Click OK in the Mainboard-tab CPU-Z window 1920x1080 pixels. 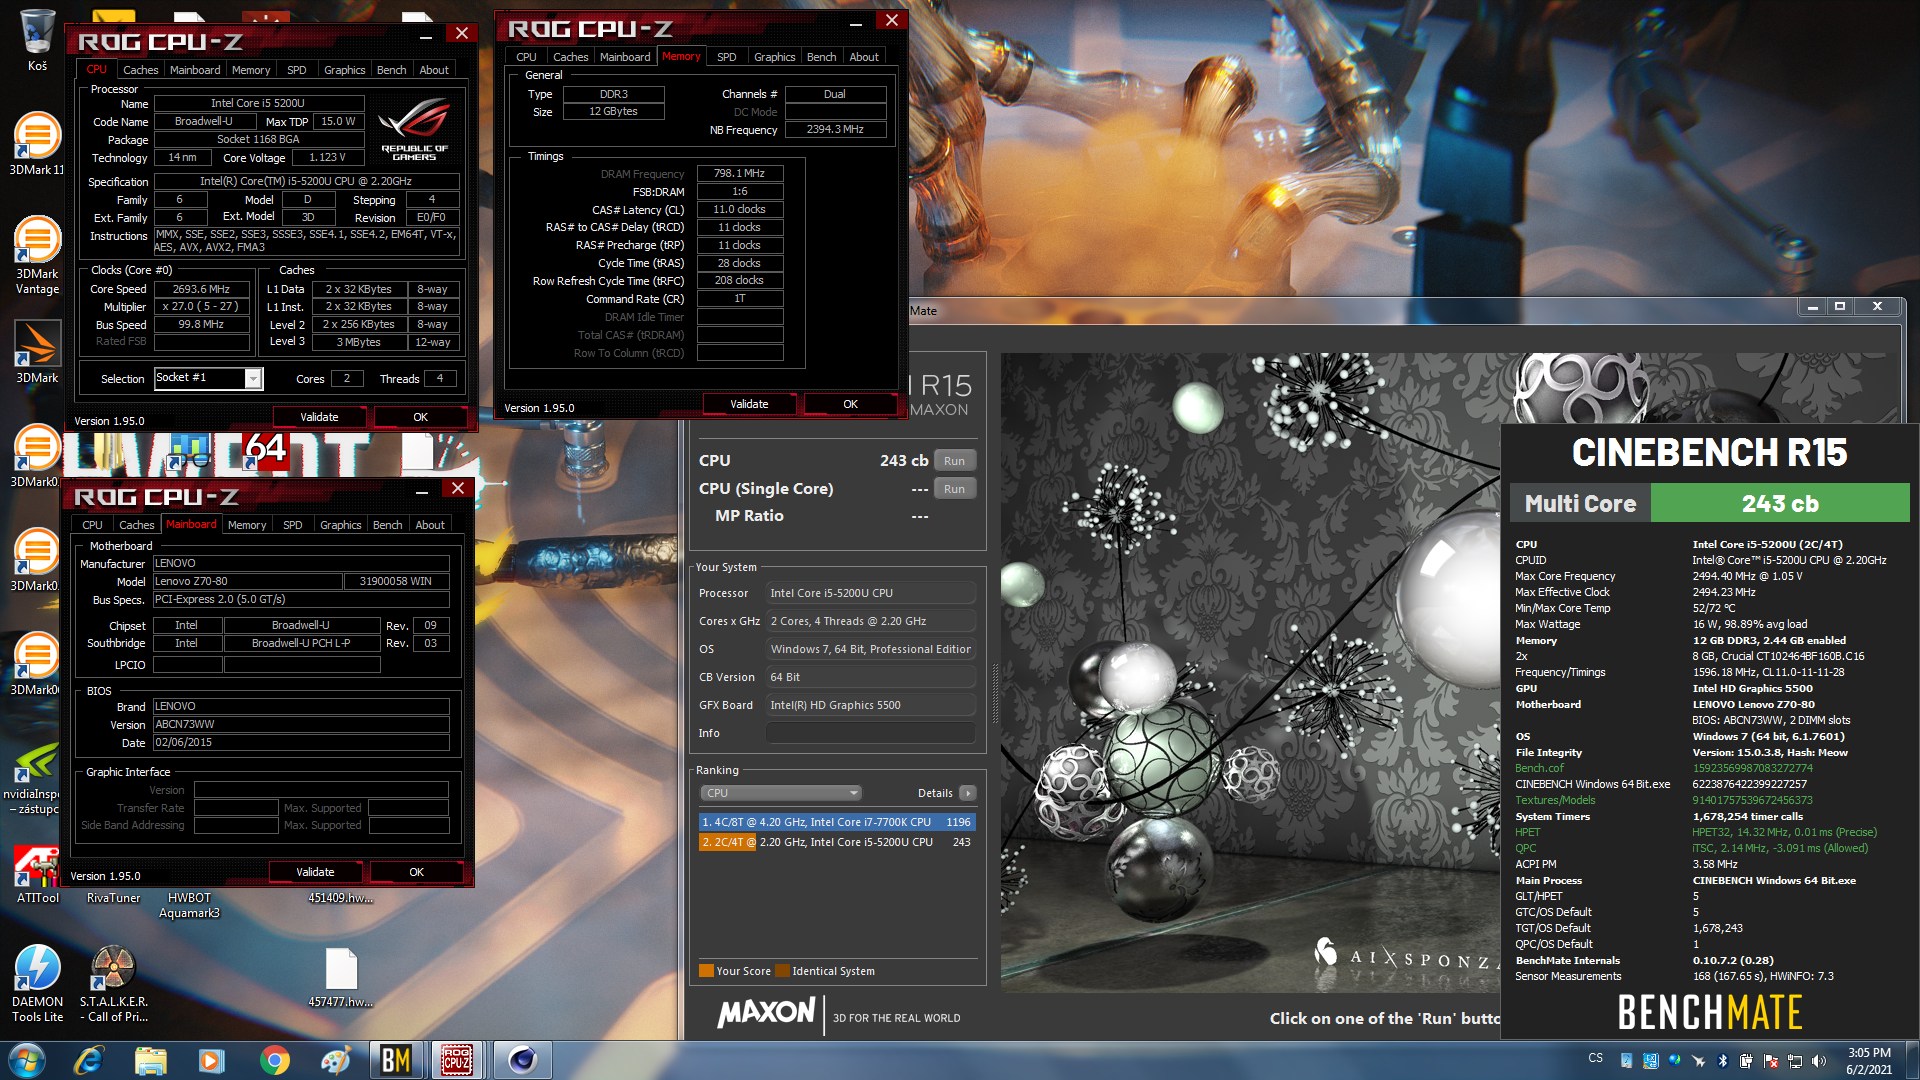coord(416,872)
